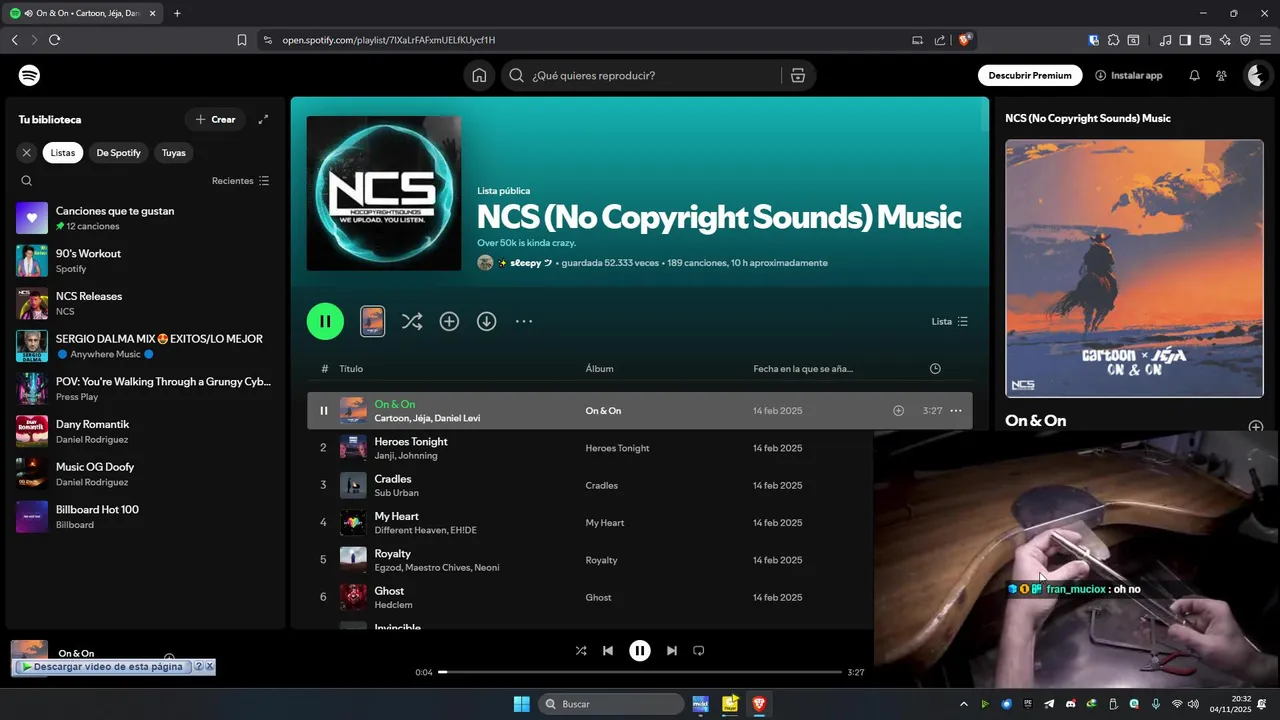Toggle shuffle in bottom player bar
The height and width of the screenshot is (720, 1280).
(x=581, y=650)
